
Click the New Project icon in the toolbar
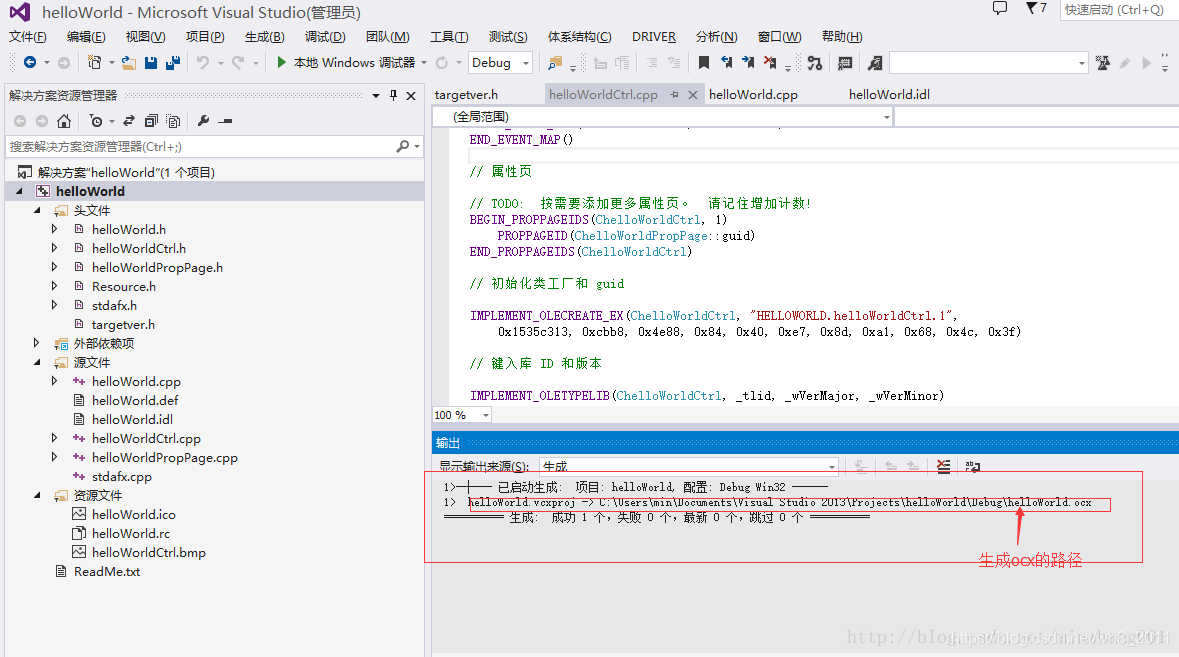(x=94, y=62)
